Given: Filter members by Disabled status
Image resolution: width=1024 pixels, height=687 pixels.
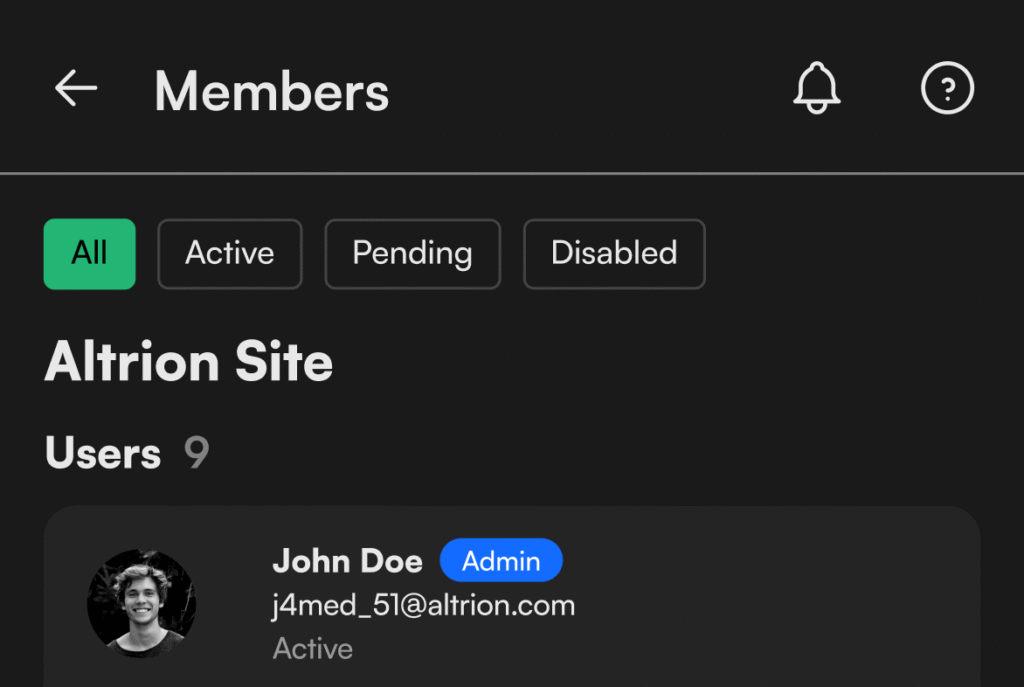Looking at the screenshot, I should point(614,254).
